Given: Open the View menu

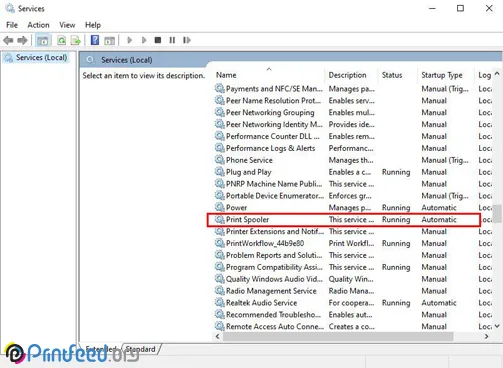Looking at the screenshot, I should point(67,25).
